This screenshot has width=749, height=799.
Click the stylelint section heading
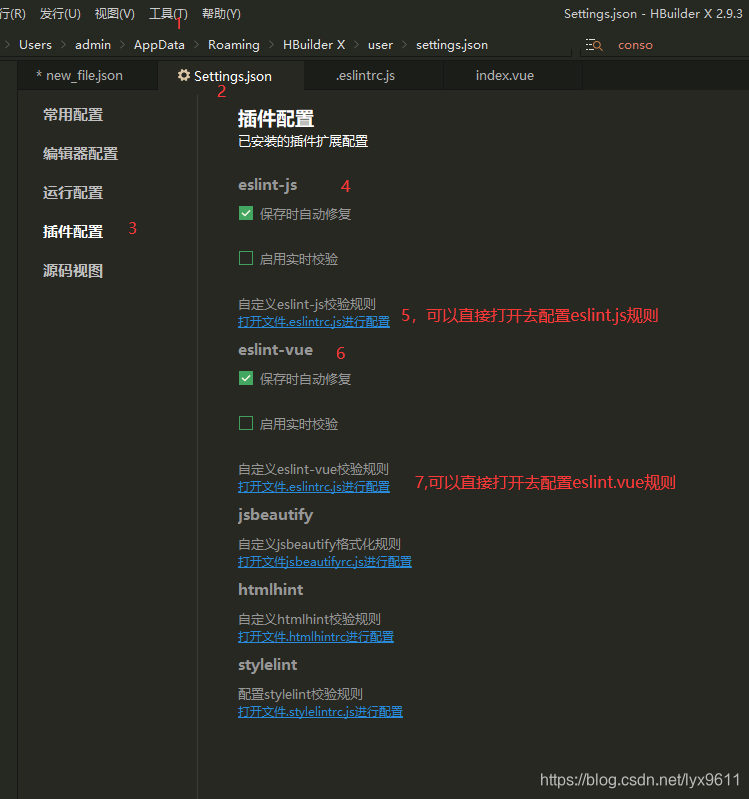click(x=268, y=664)
